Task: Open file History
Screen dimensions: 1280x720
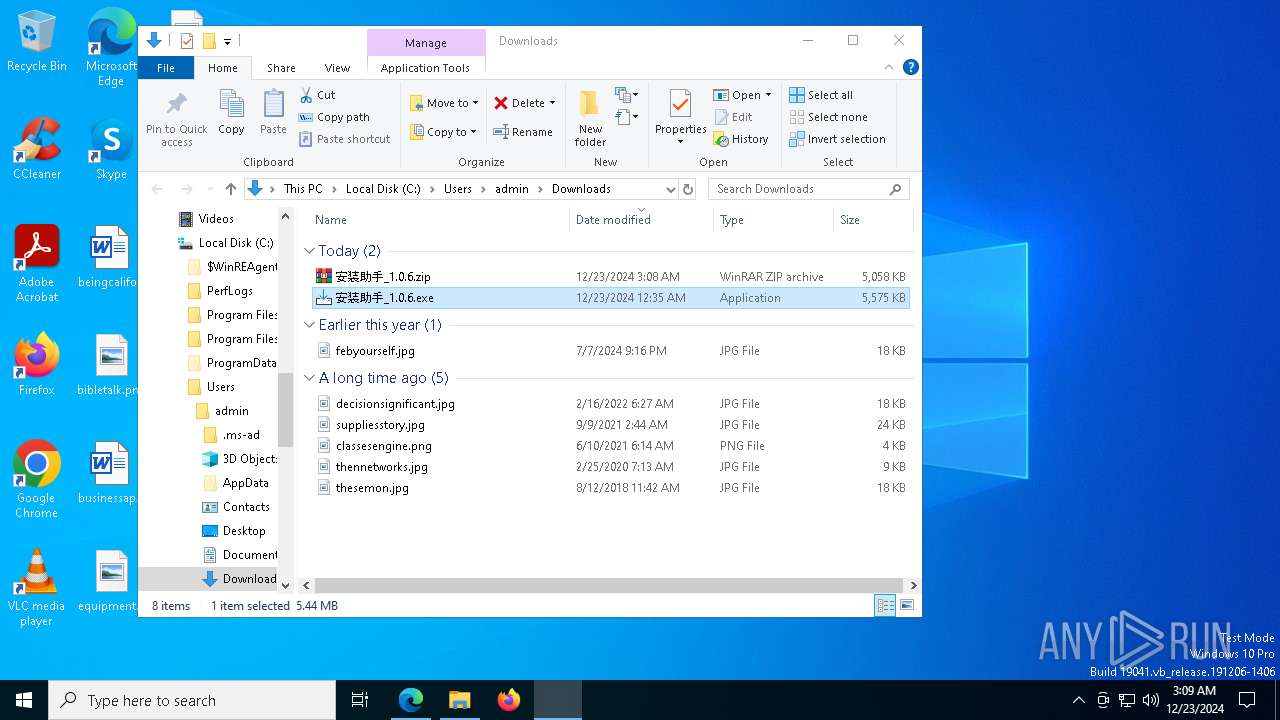Action: (741, 139)
